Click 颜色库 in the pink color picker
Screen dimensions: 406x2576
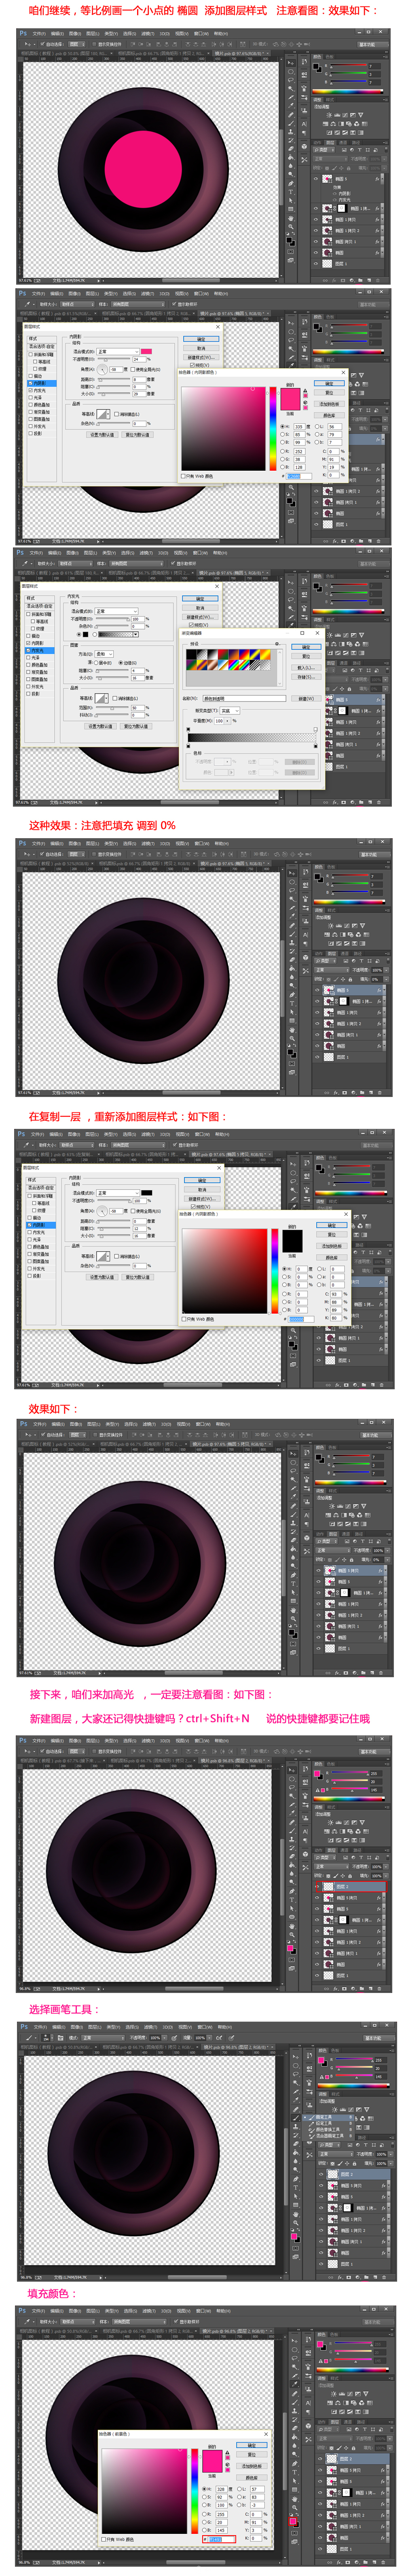pyautogui.click(x=330, y=415)
